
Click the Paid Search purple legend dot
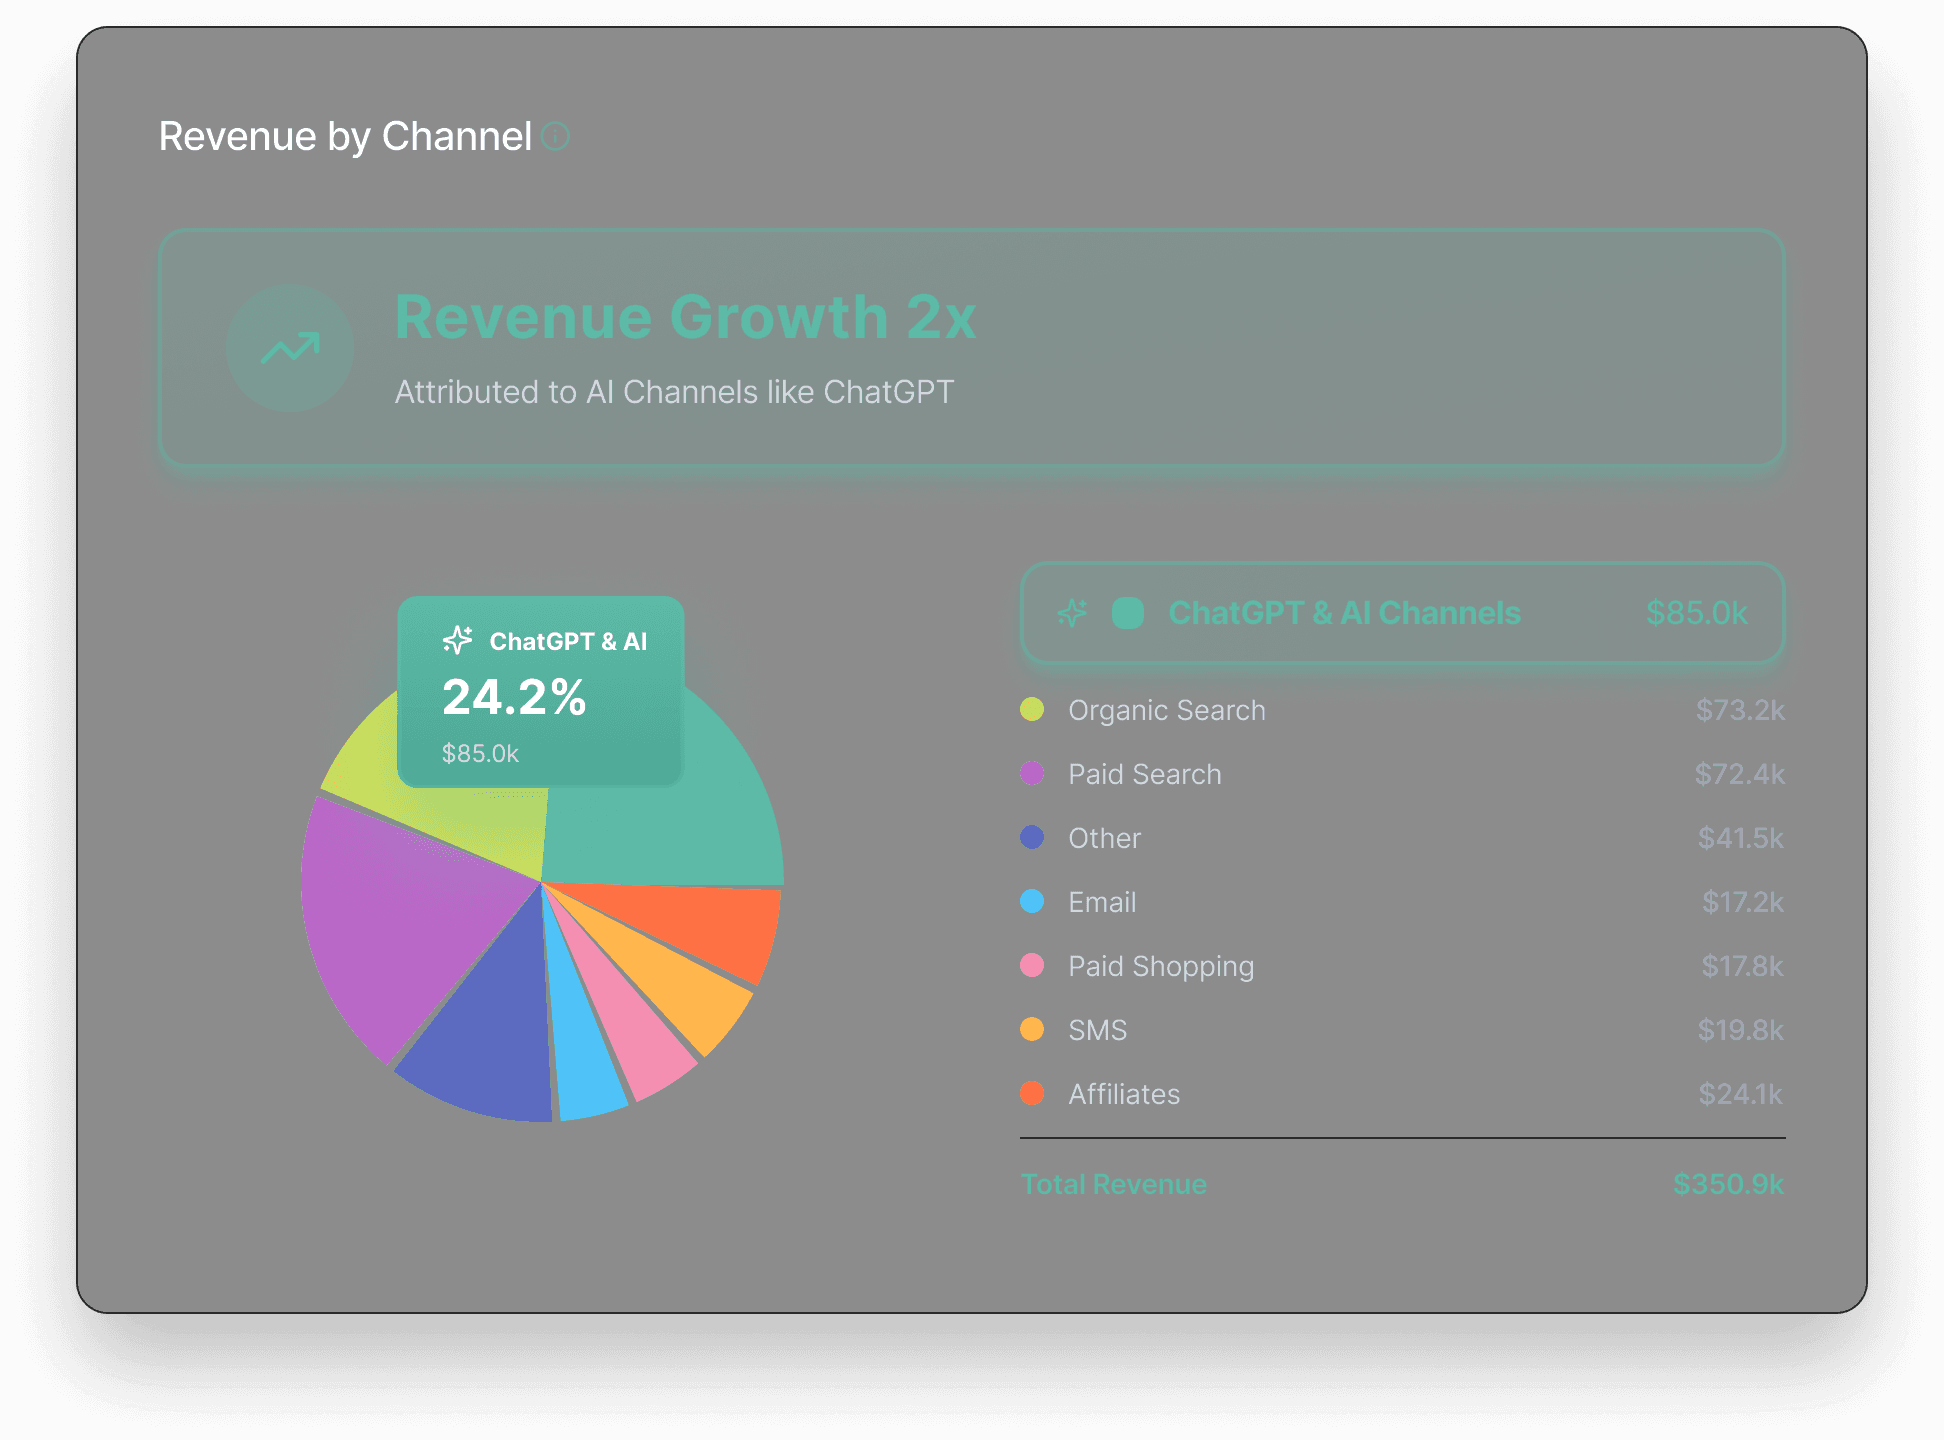coord(1032,774)
